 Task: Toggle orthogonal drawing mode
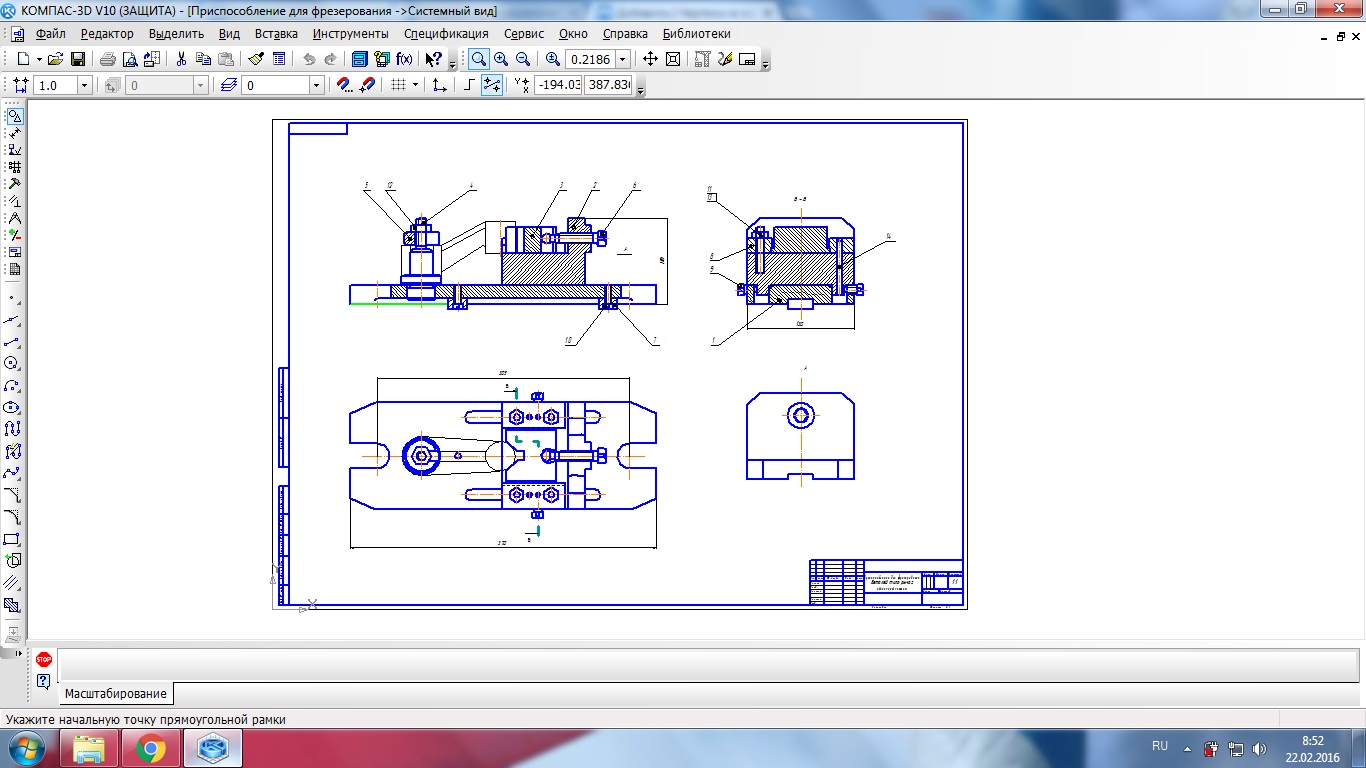470,86
